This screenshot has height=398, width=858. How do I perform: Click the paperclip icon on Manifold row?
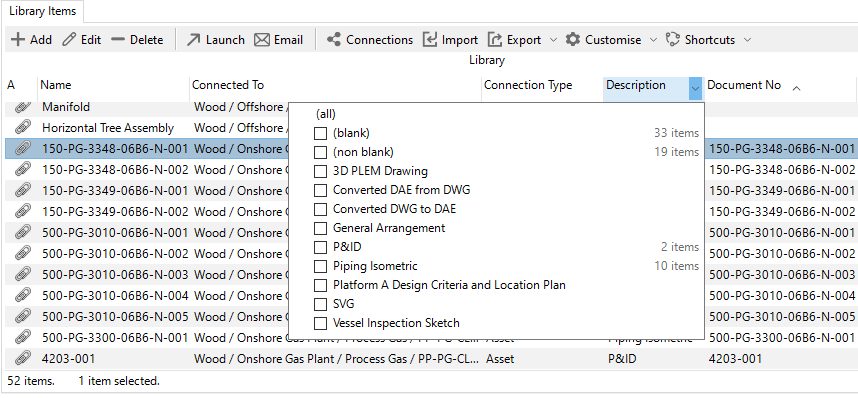pos(22,107)
